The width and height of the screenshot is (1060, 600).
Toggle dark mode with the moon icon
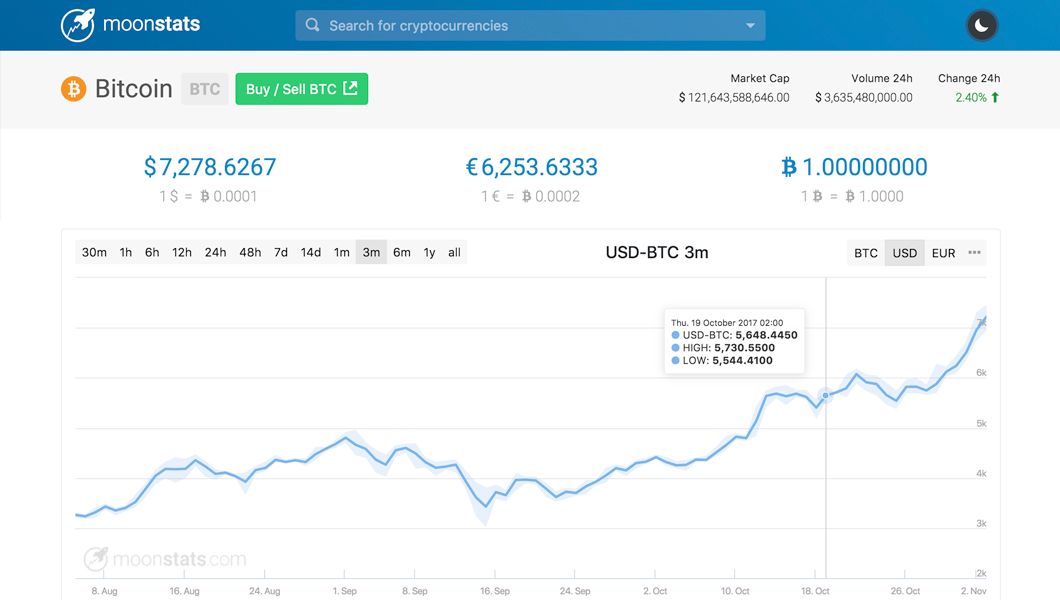pos(982,26)
